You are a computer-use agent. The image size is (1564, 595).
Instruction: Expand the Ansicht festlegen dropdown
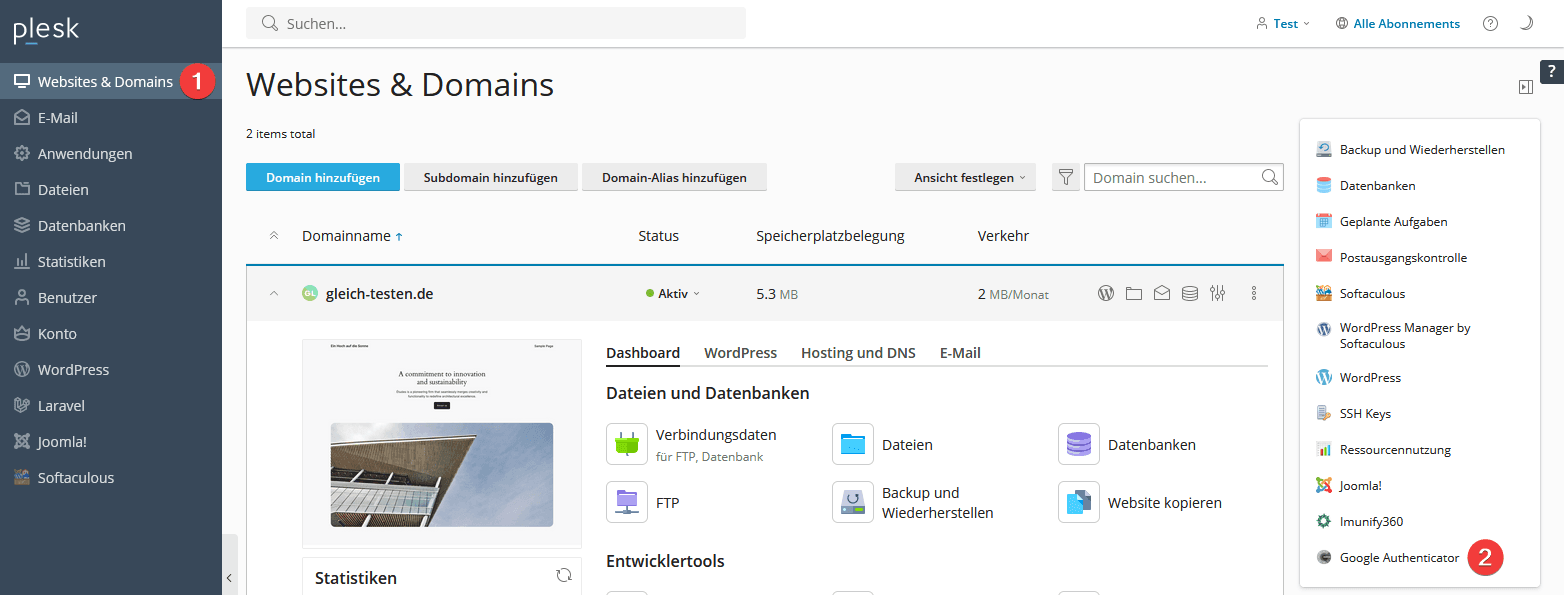pos(965,178)
